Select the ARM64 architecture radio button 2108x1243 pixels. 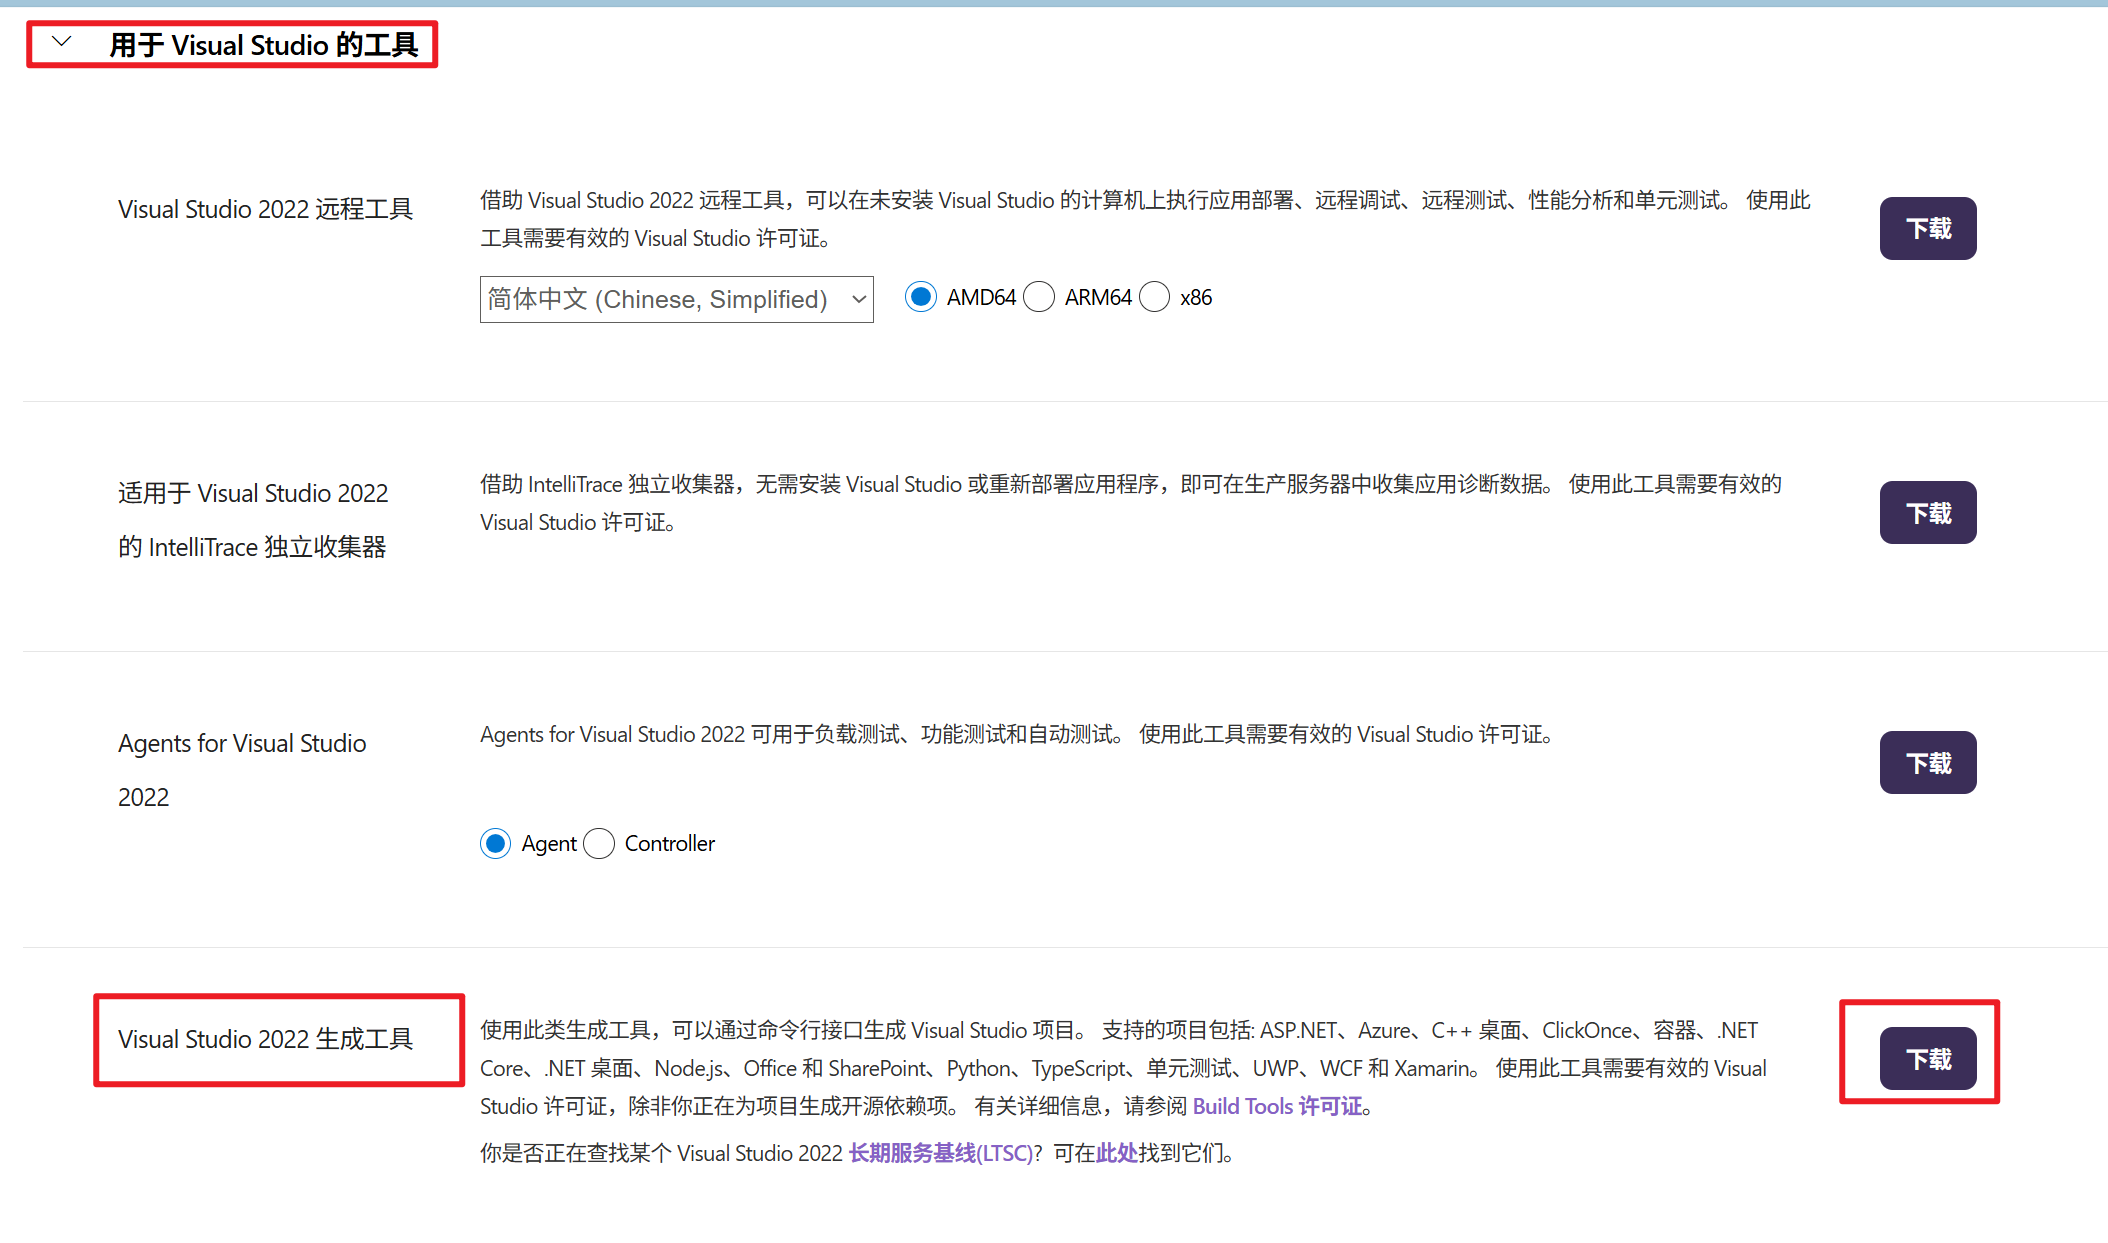pyautogui.click(x=1039, y=297)
